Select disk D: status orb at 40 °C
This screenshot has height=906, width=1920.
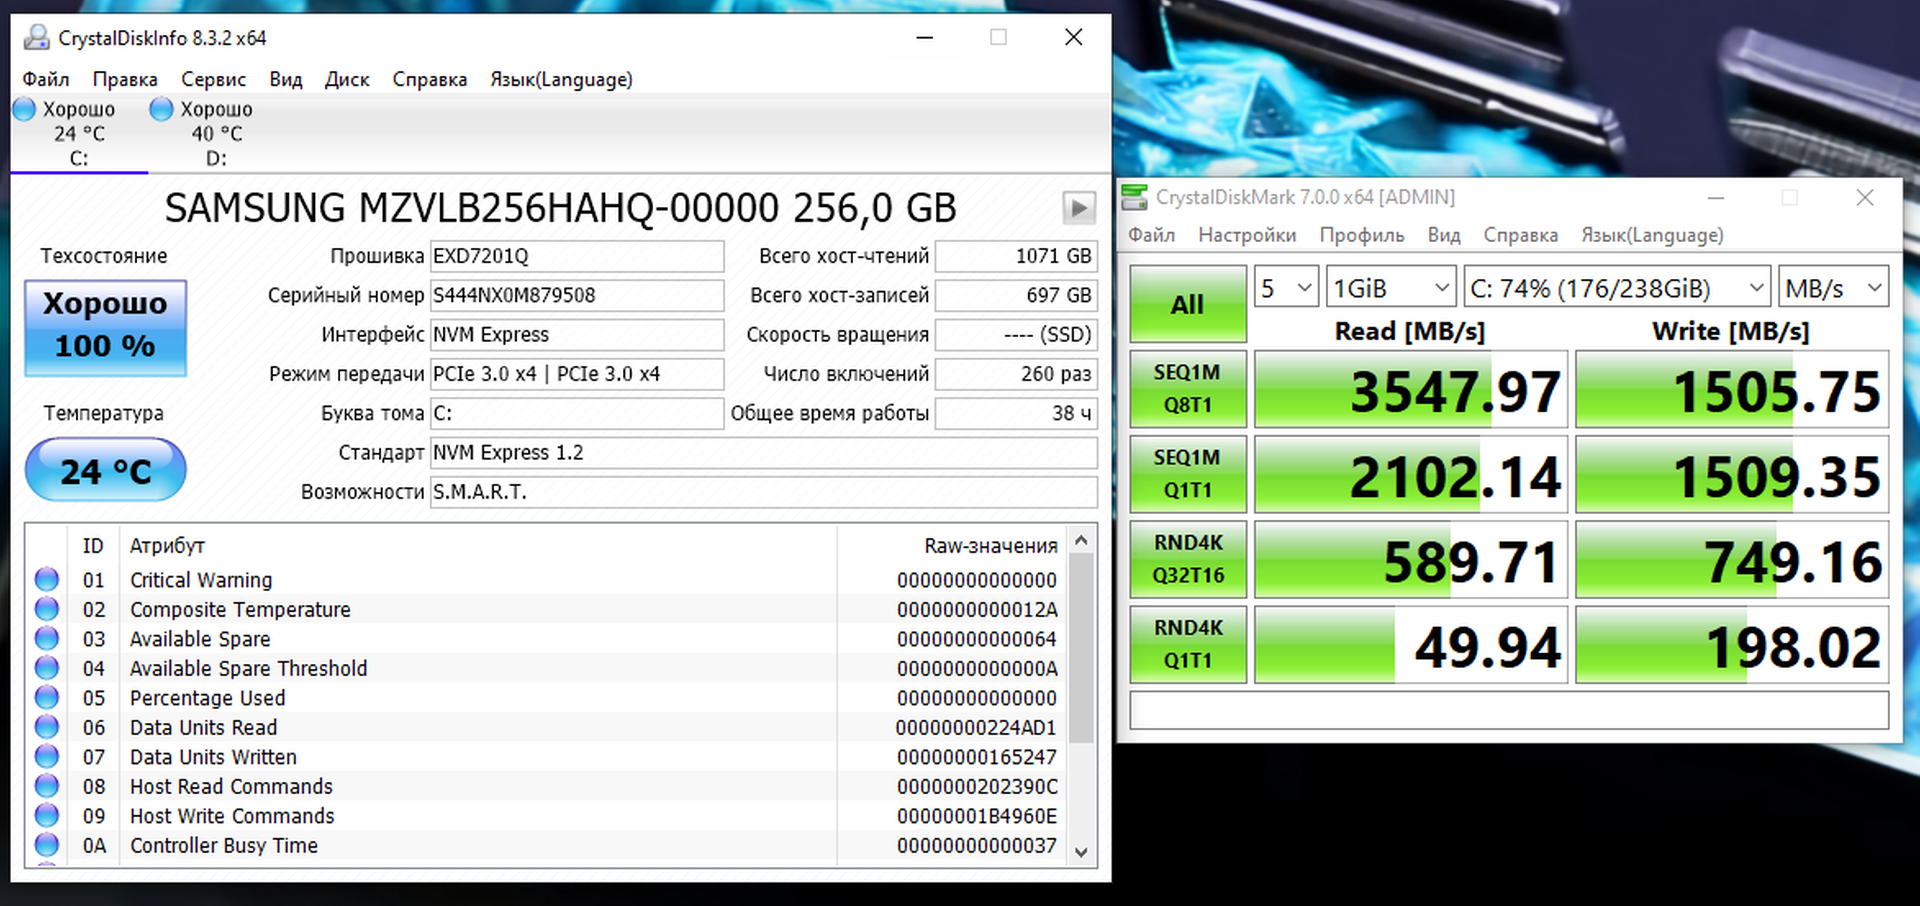[x=161, y=109]
